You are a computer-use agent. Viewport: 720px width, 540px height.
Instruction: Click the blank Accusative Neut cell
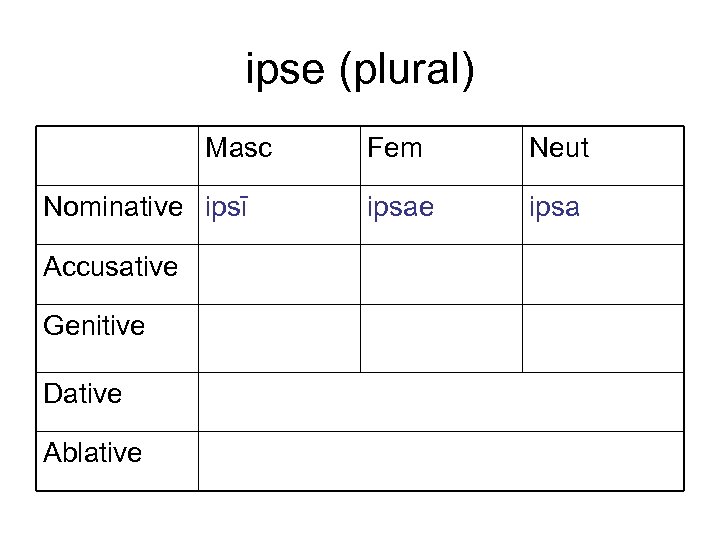[x=603, y=274]
